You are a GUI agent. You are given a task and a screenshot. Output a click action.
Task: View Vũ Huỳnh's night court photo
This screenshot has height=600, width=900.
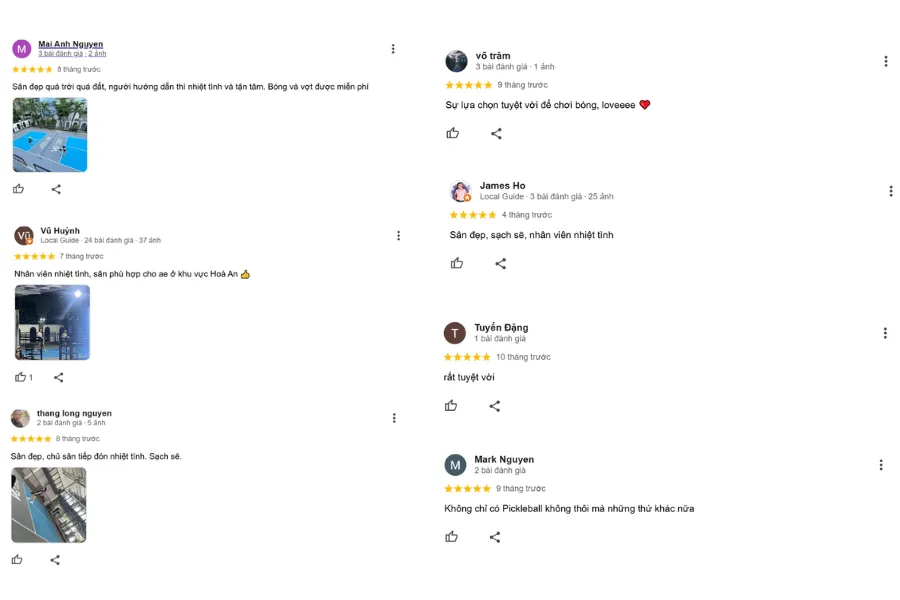click(x=52, y=322)
